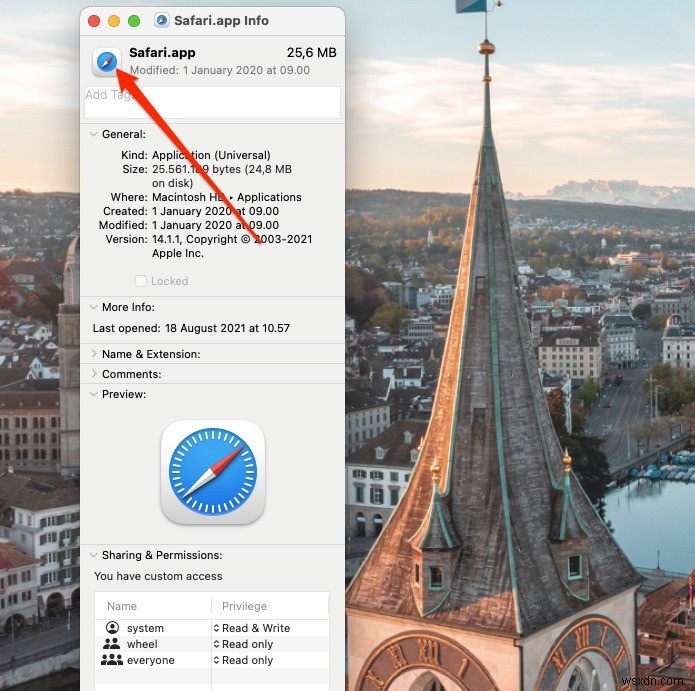
Task: Collapse the Sharing & Permissions section
Action: click(94, 555)
